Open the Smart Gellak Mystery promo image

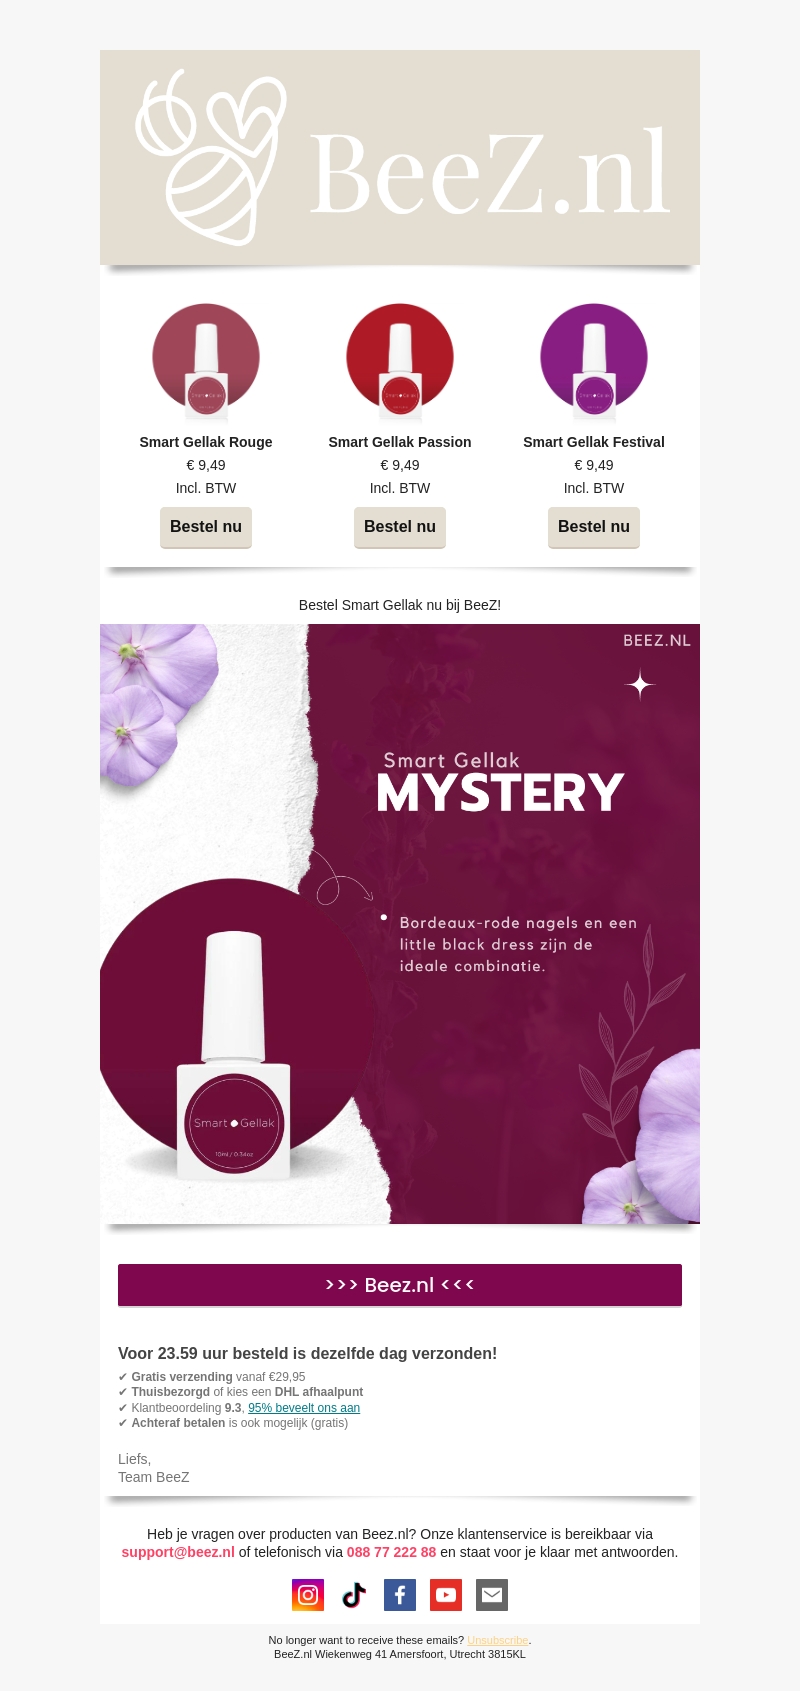click(400, 924)
